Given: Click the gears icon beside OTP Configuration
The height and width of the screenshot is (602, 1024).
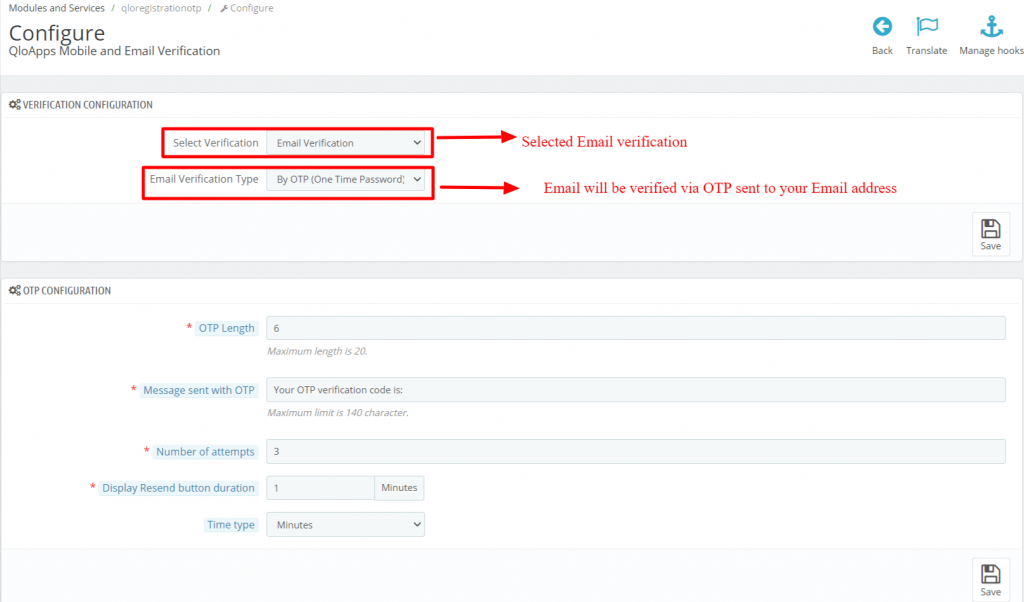Looking at the screenshot, I should click(x=14, y=291).
